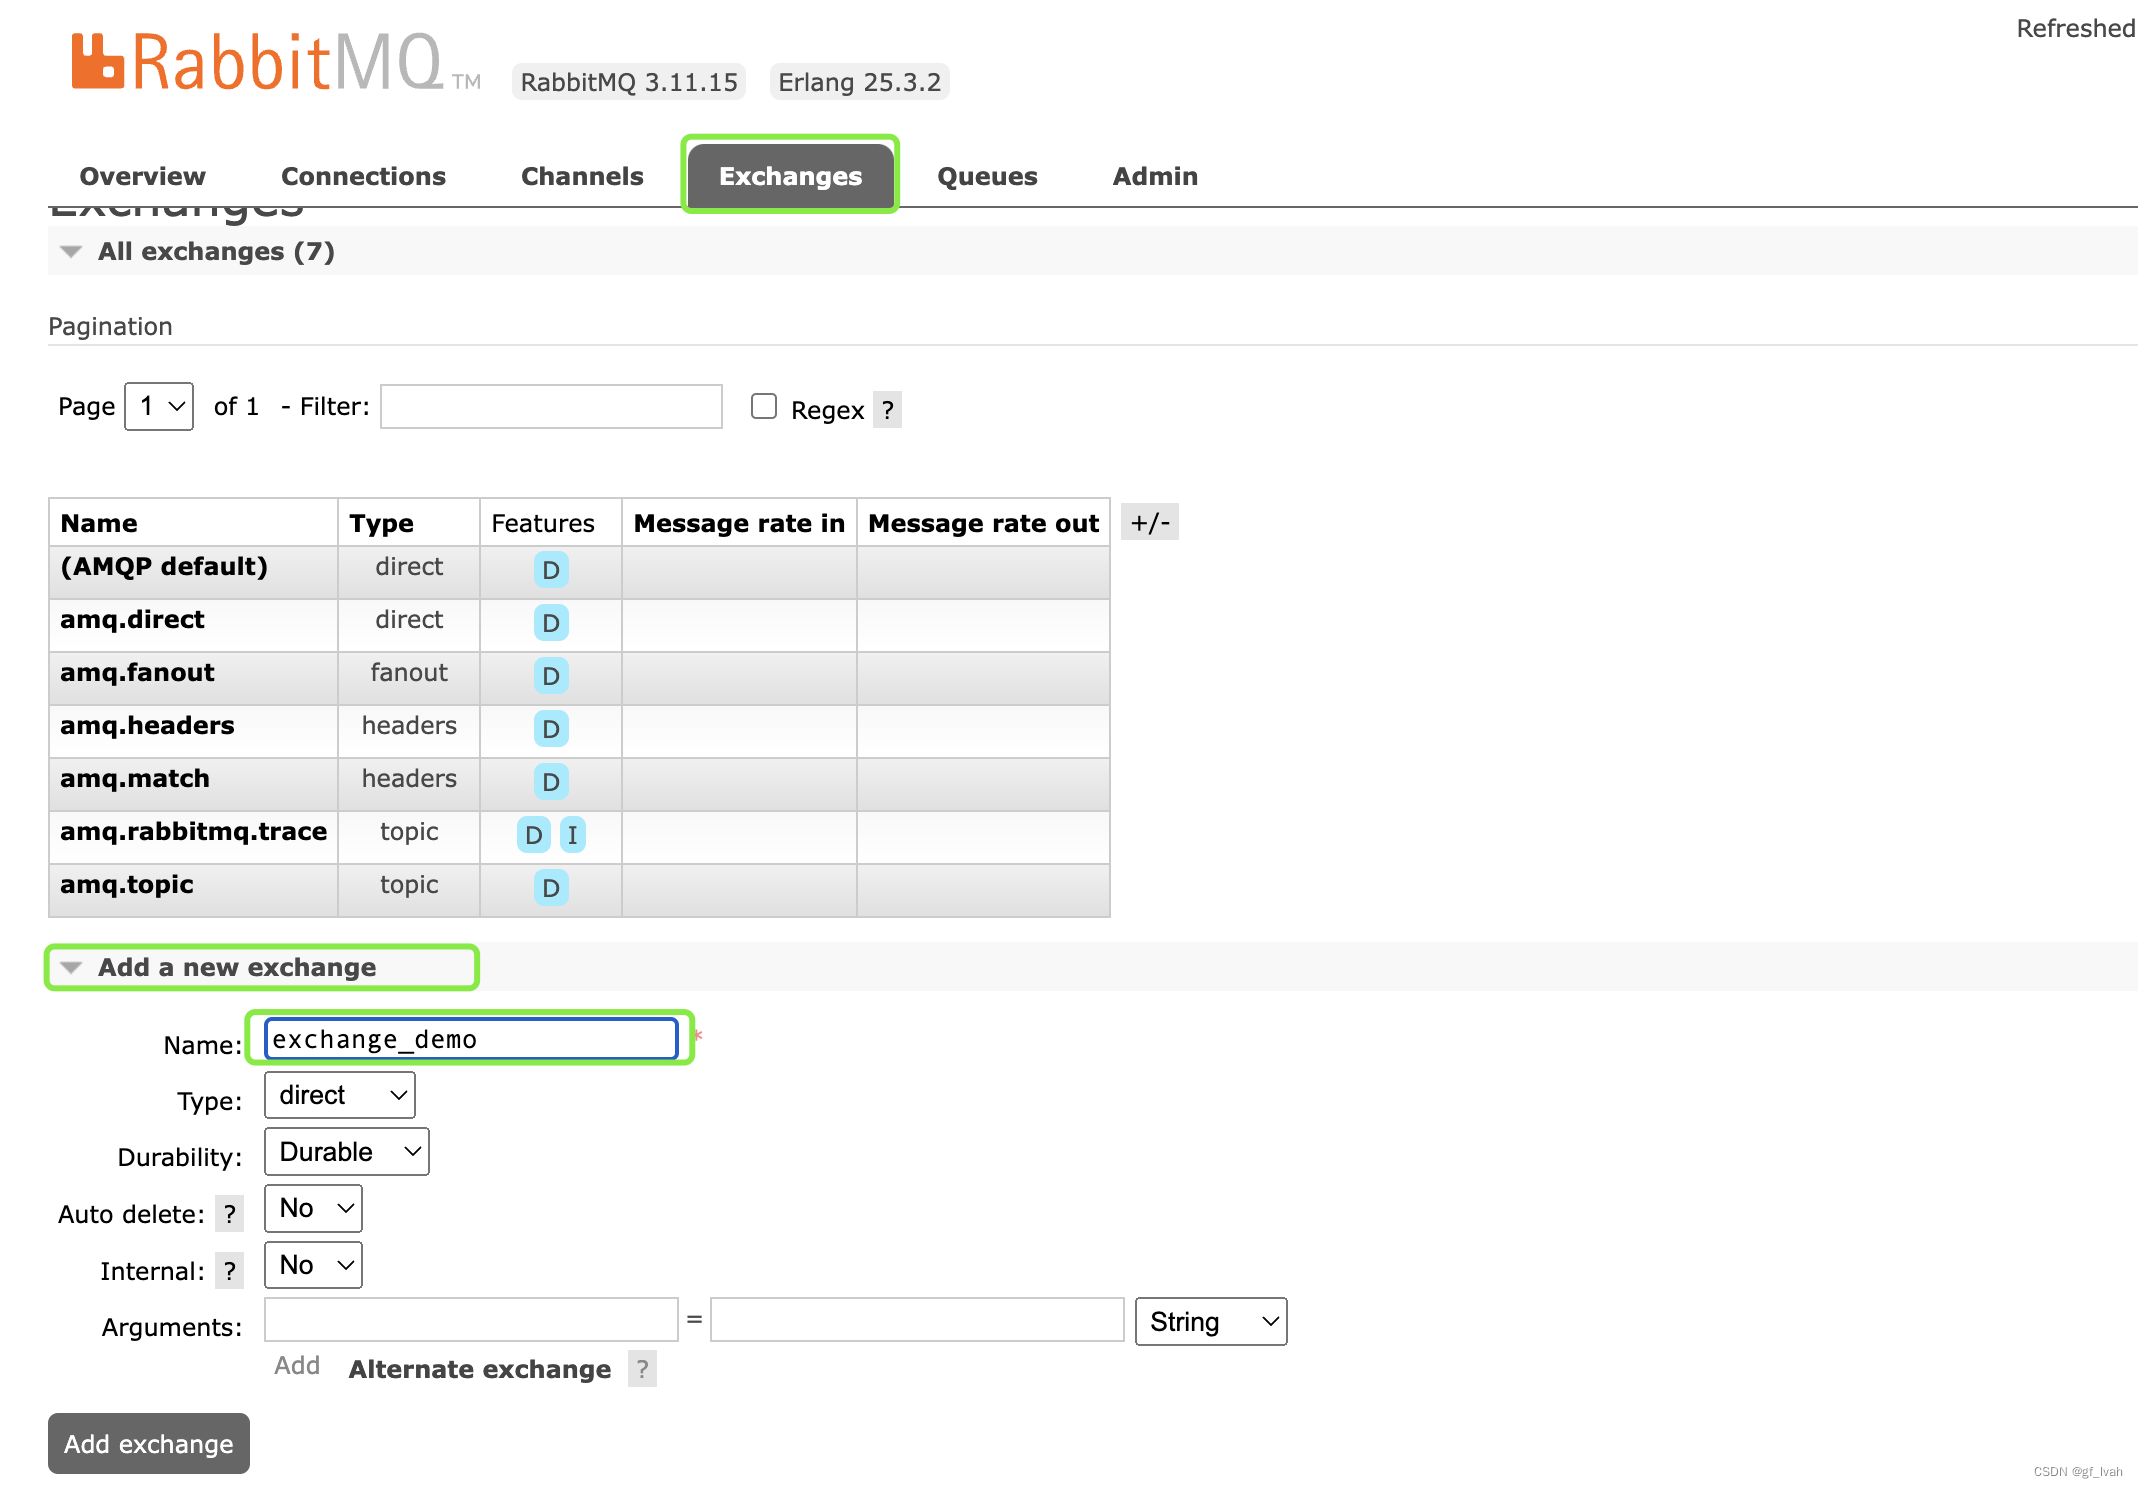Open the Page number dropdown
The height and width of the screenshot is (1488, 2138).
159,406
